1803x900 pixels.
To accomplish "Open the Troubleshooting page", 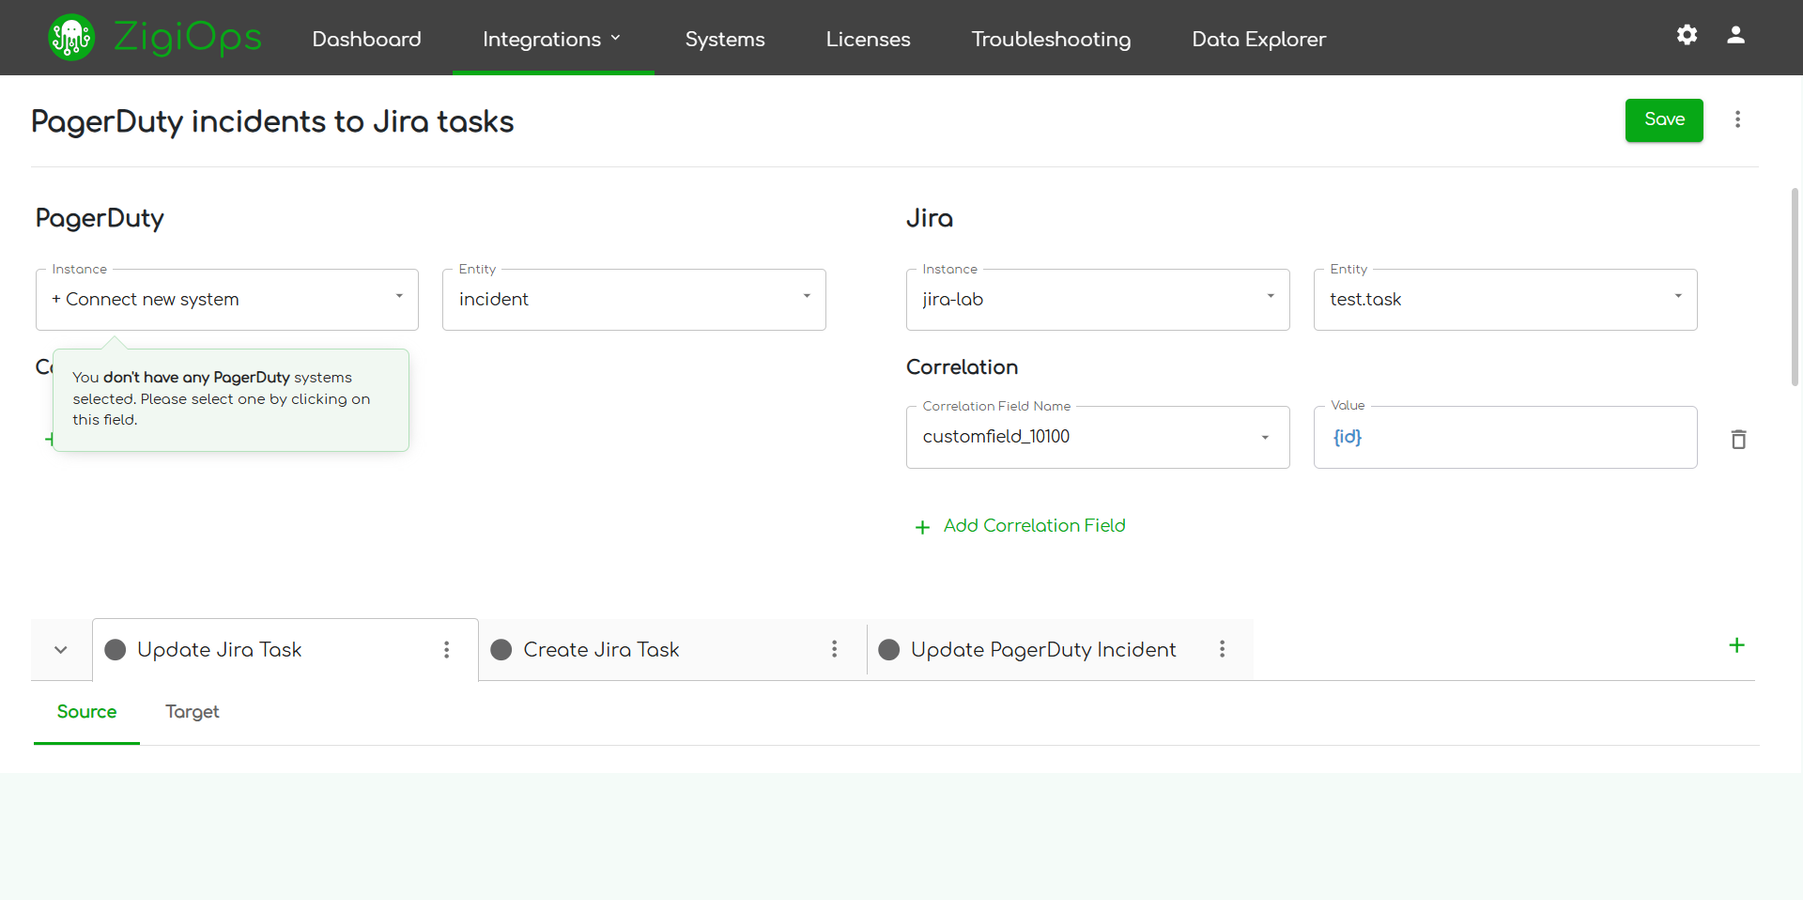I will click(1051, 39).
